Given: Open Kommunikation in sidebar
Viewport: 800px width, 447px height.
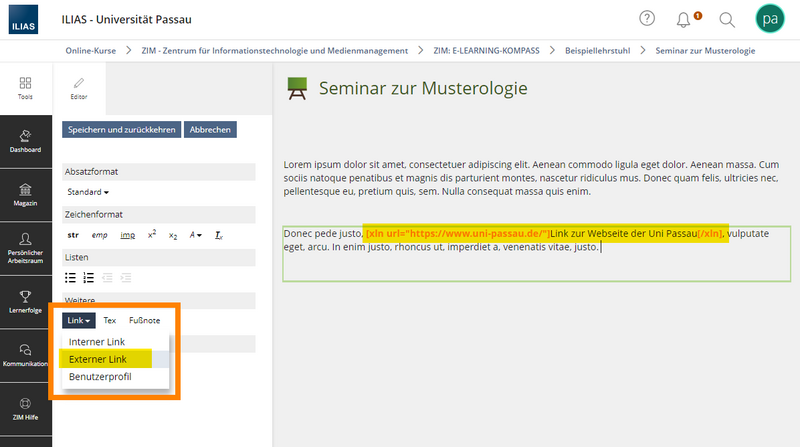Looking at the screenshot, I should tap(26, 356).
